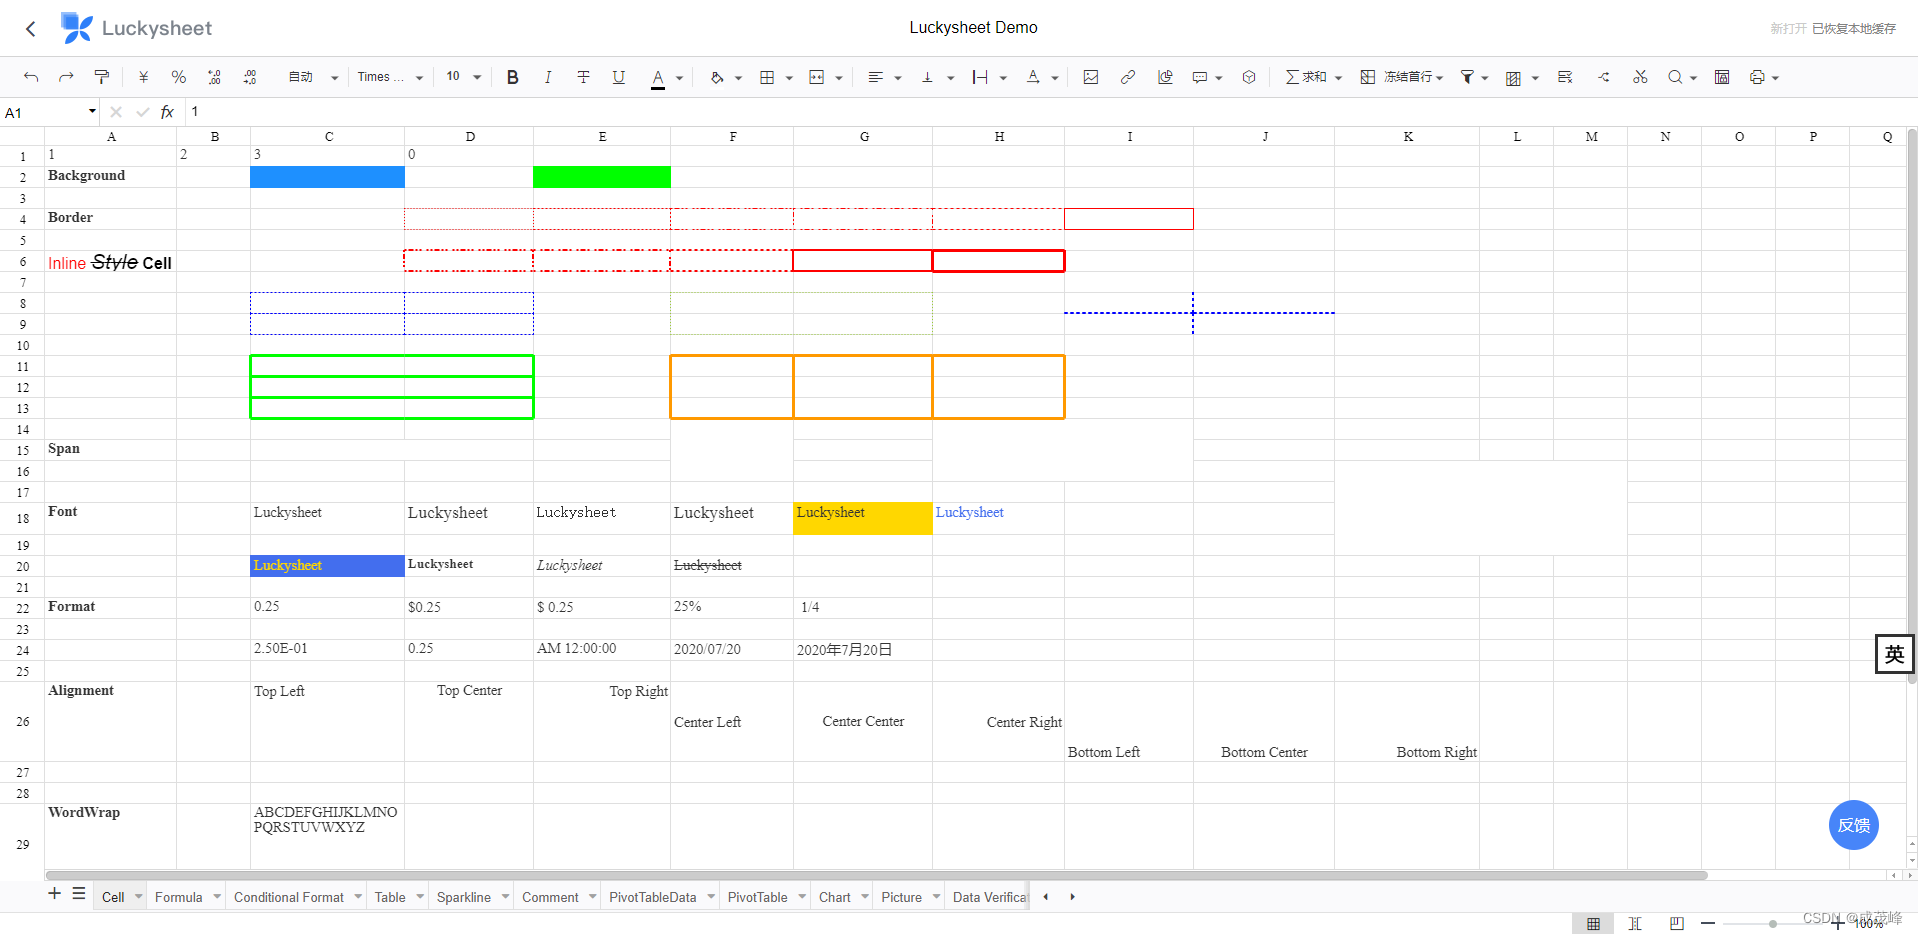Toggle italic formatting
Viewport: 1918px width, 934px height.
(x=548, y=77)
